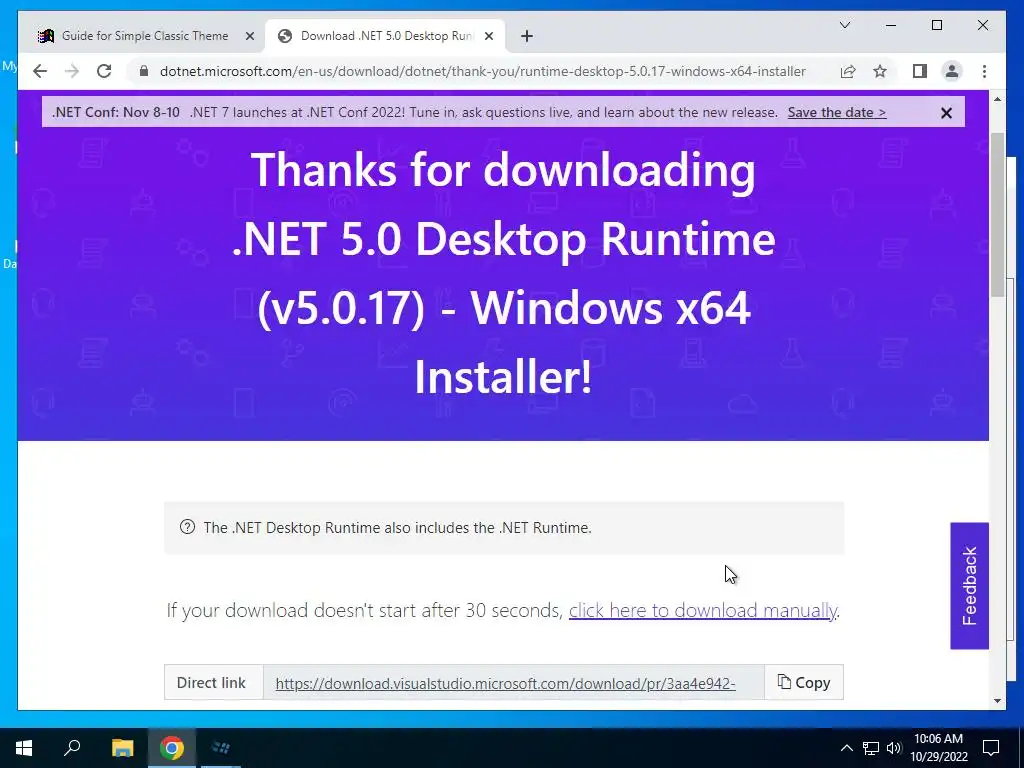Select the Download .NET 5.0 Desktop Runtime tab

click(385, 36)
